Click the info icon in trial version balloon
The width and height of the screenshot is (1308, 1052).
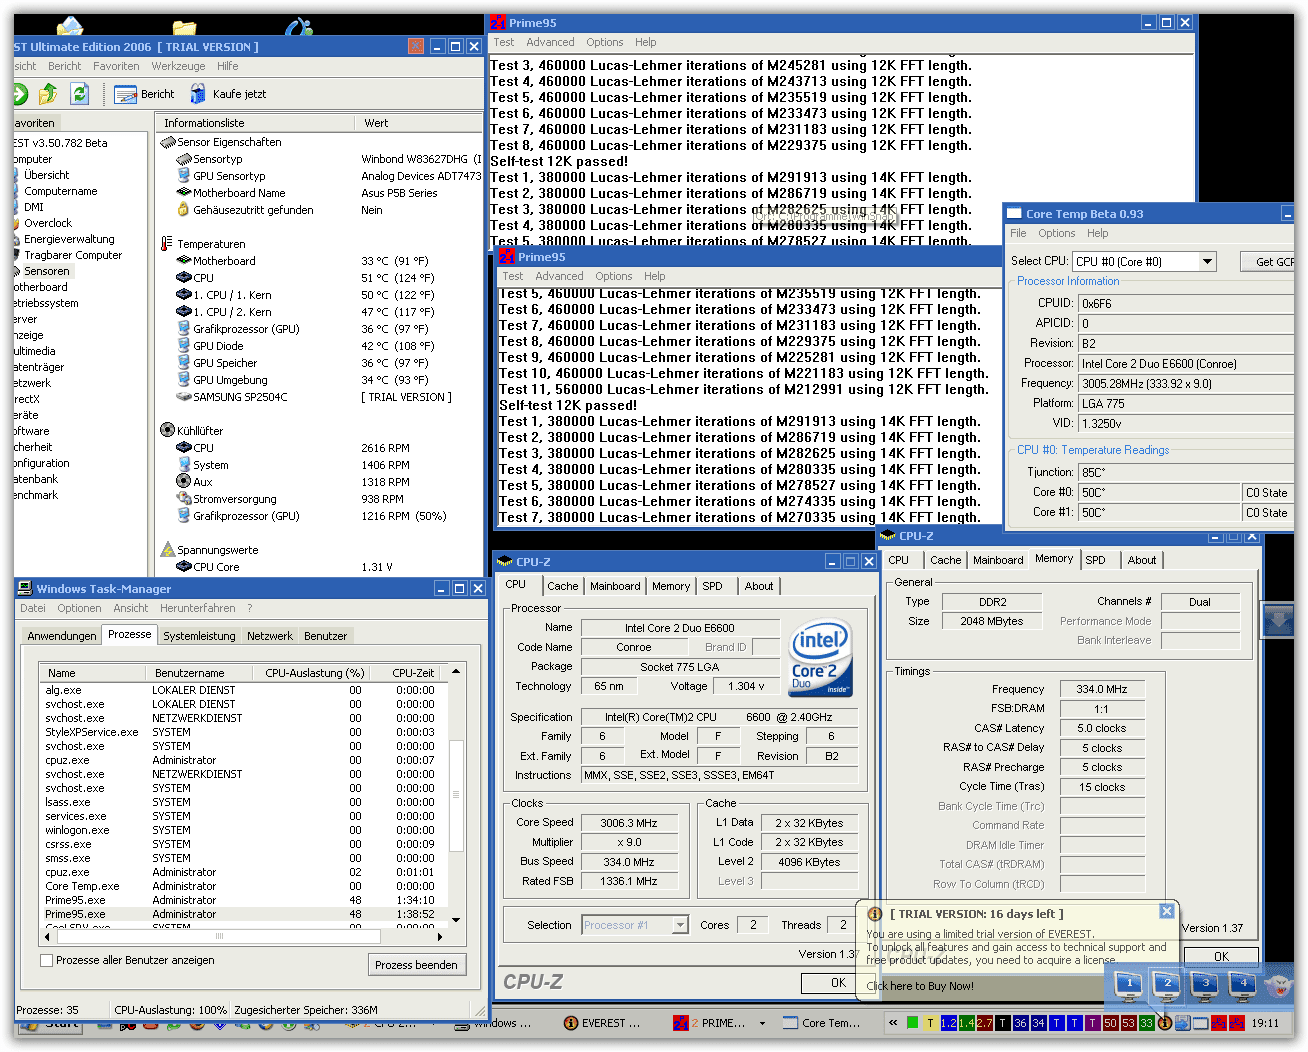coord(875,914)
